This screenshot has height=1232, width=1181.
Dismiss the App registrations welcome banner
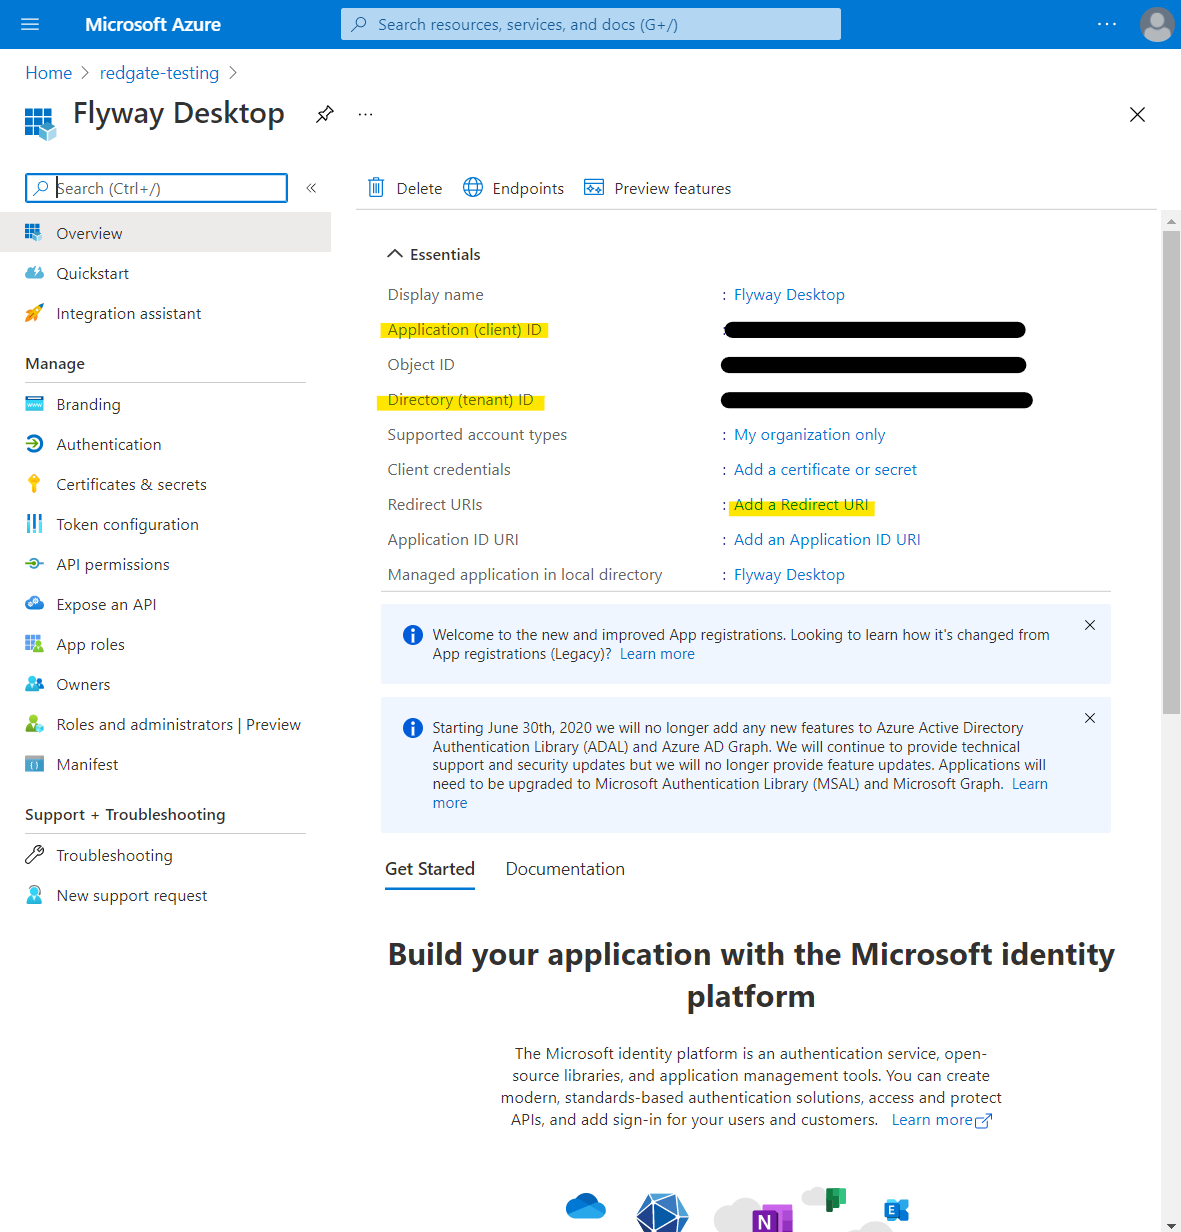coord(1090,625)
